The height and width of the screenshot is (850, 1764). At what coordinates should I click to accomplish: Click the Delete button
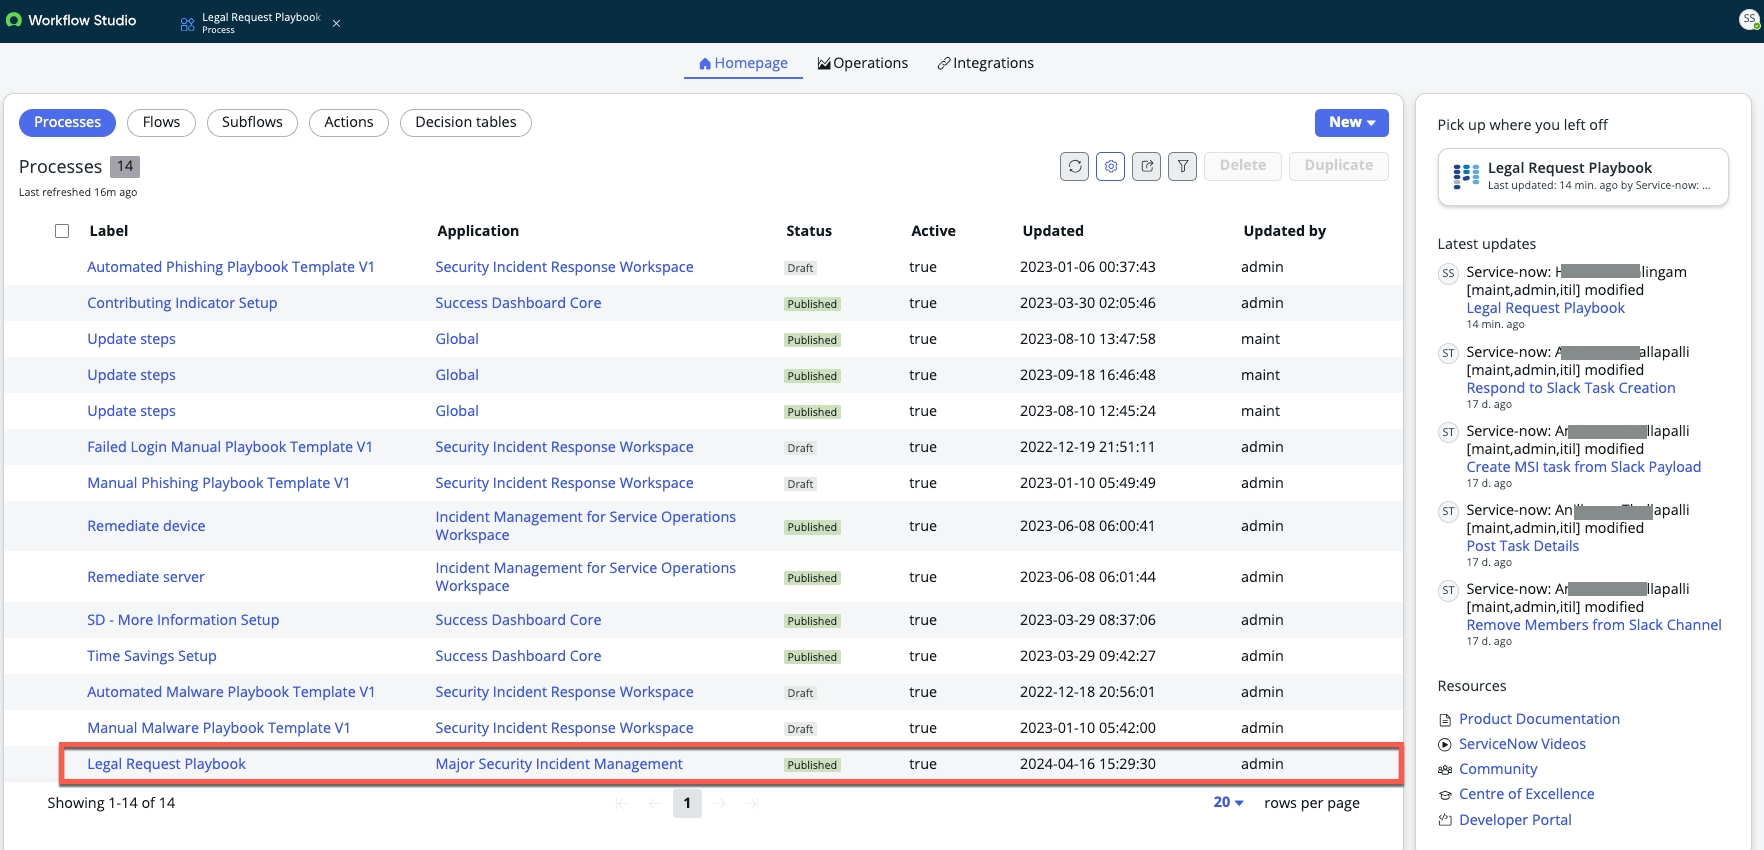[1243, 166]
